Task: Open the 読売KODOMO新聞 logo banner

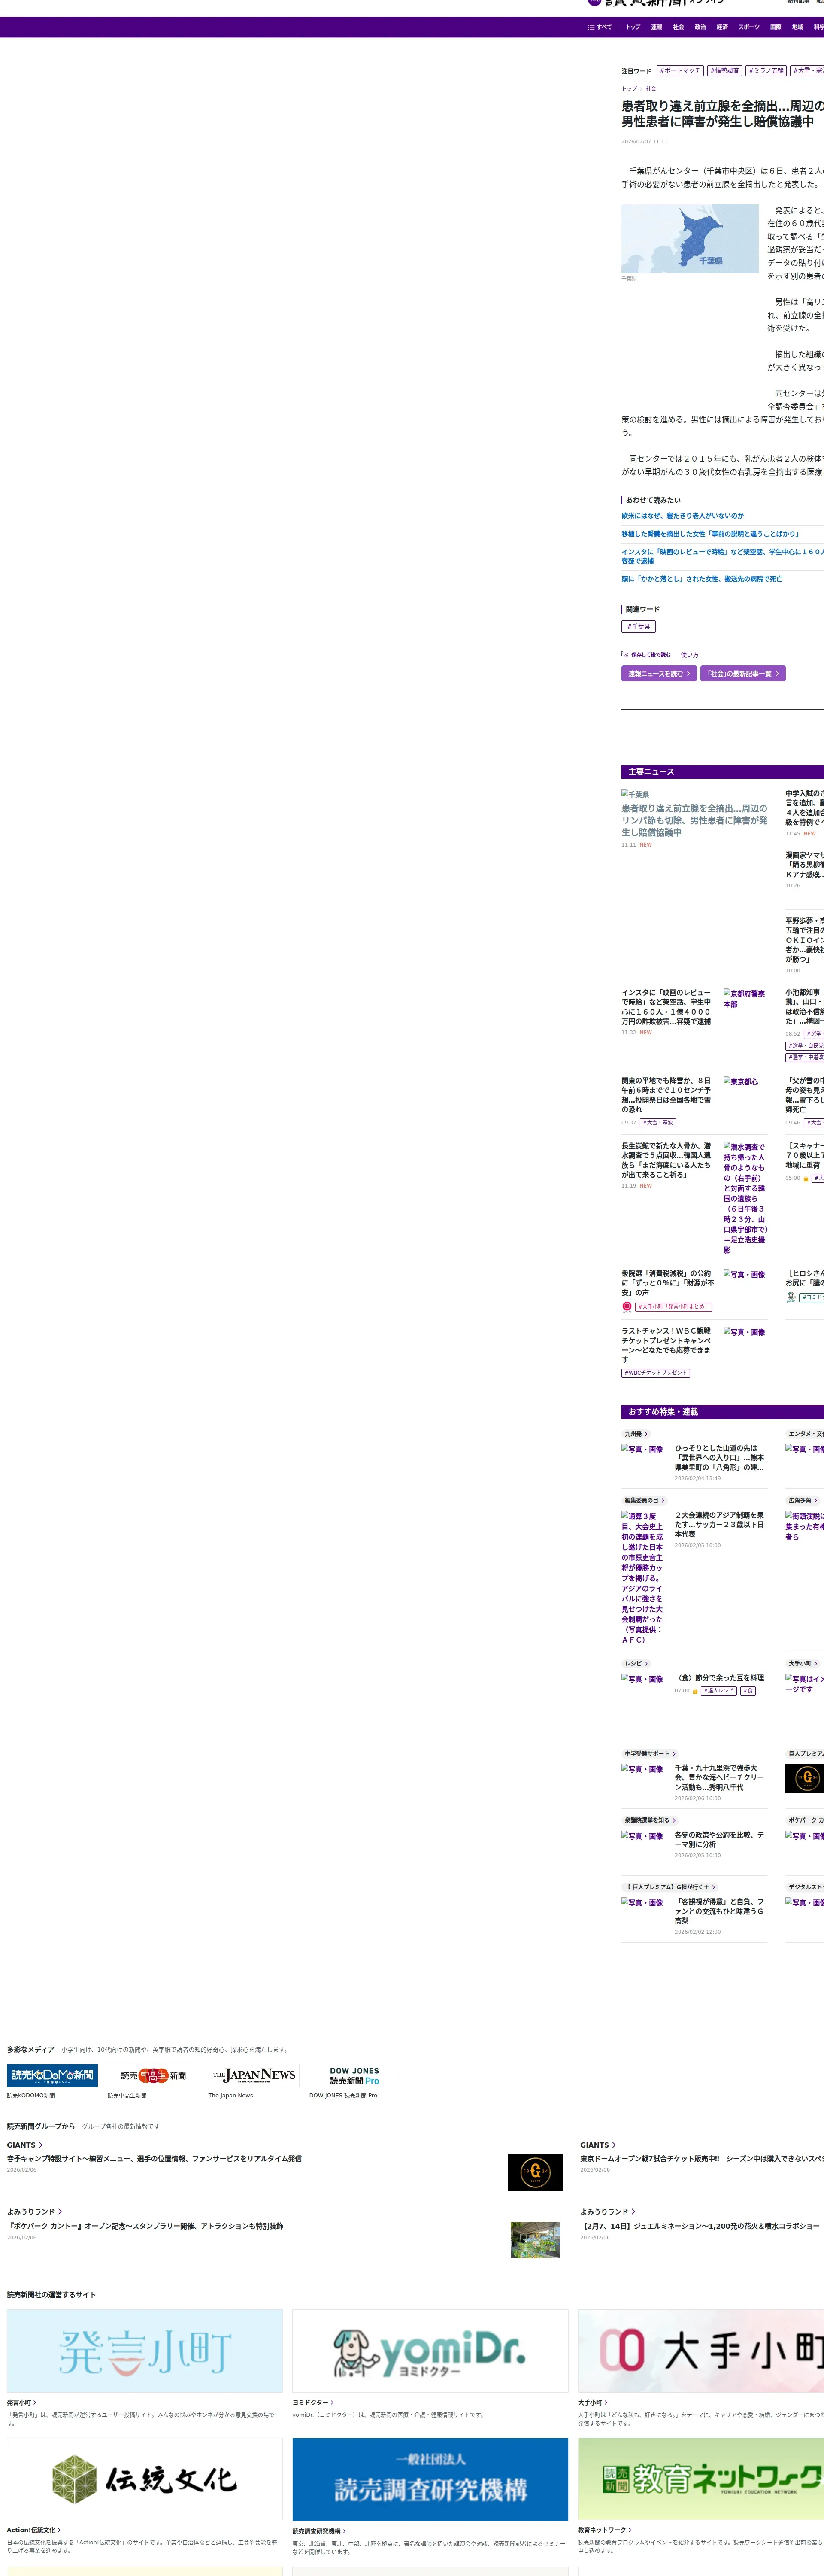Action: (x=52, y=2075)
